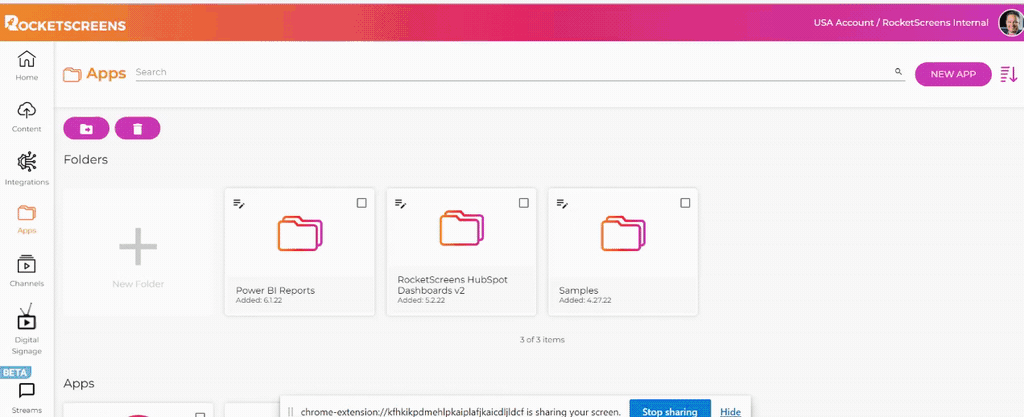Tick the HubSpot Dashboards v2 checkbox
This screenshot has width=1024, height=417.
524,203
